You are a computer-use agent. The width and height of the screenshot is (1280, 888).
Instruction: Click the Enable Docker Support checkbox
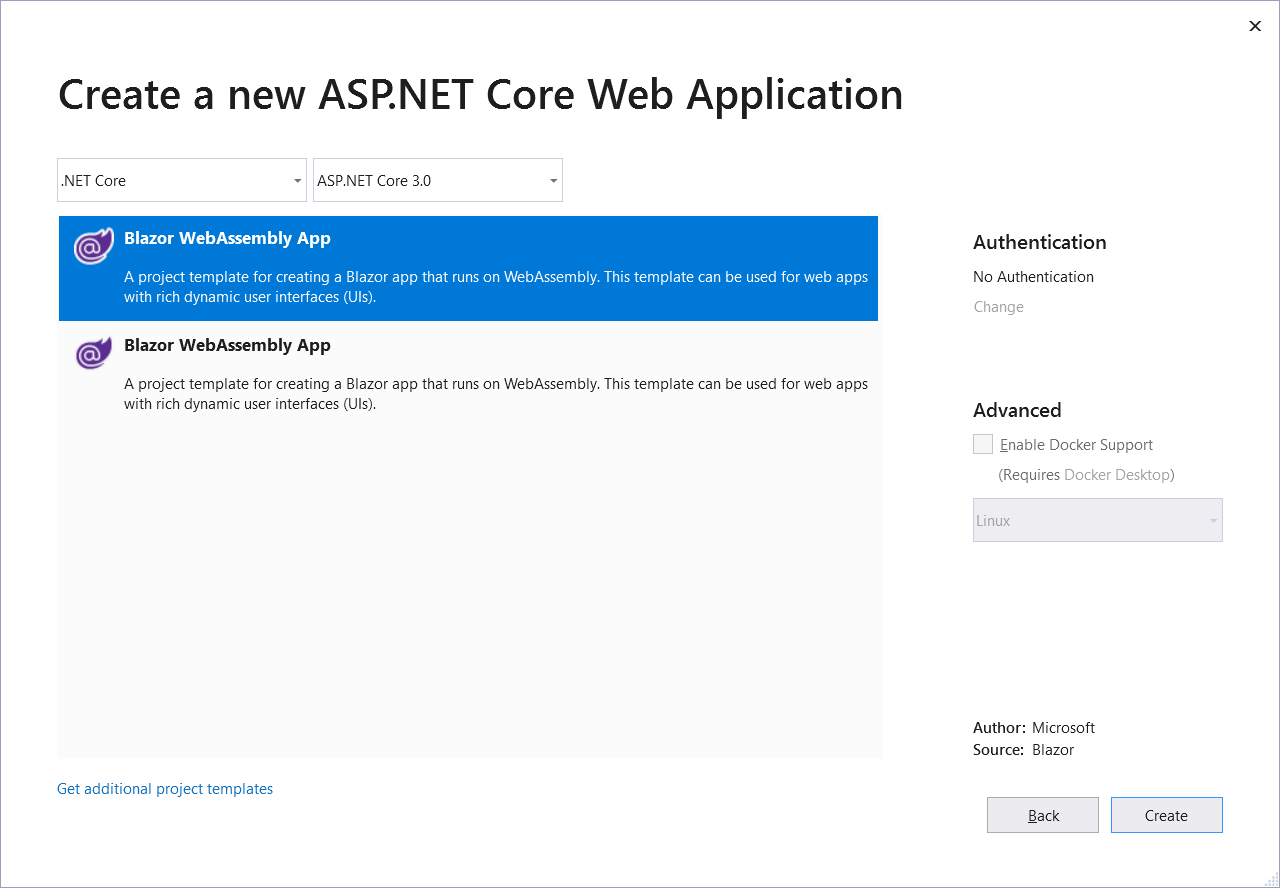tap(982, 444)
